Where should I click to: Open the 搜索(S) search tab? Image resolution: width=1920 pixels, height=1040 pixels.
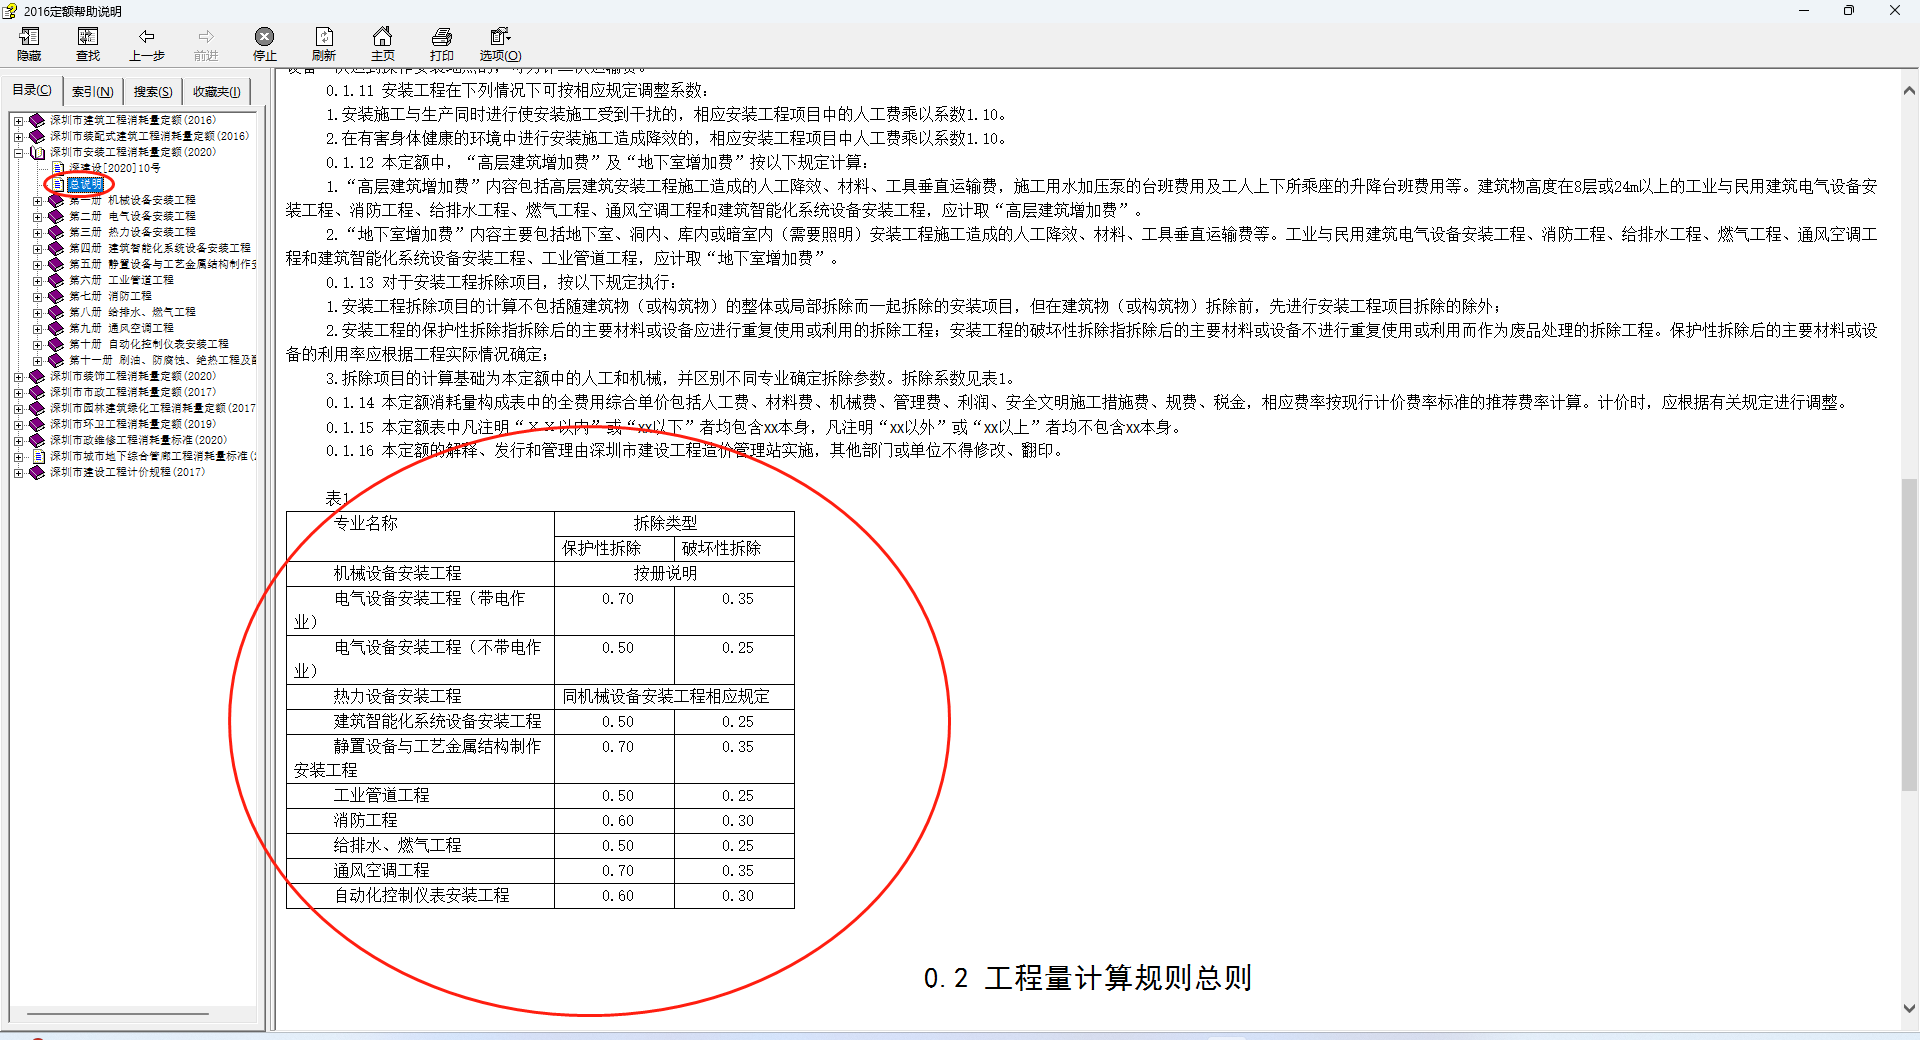pyautogui.click(x=153, y=91)
